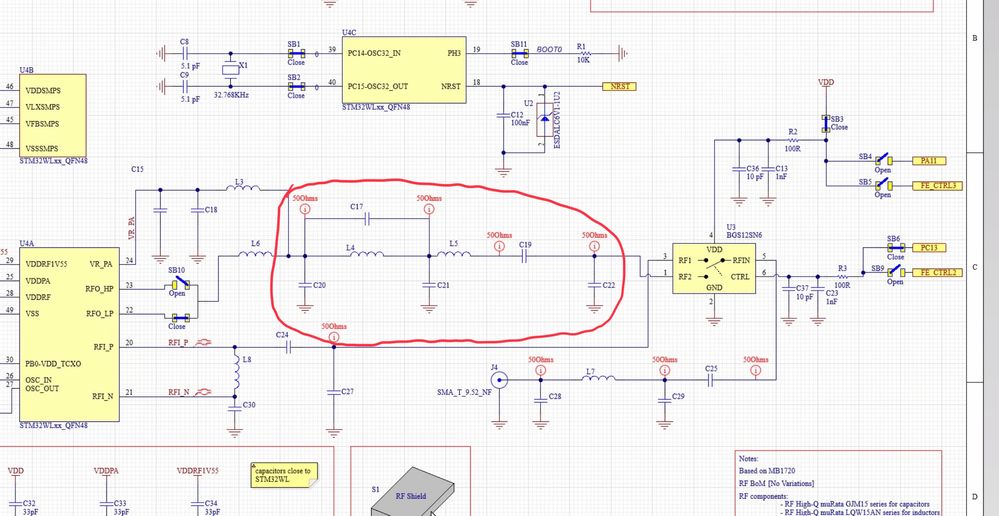This screenshot has width=999, height=516.
Task: Select capacitor C8 near the crystal
Action: pos(185,54)
